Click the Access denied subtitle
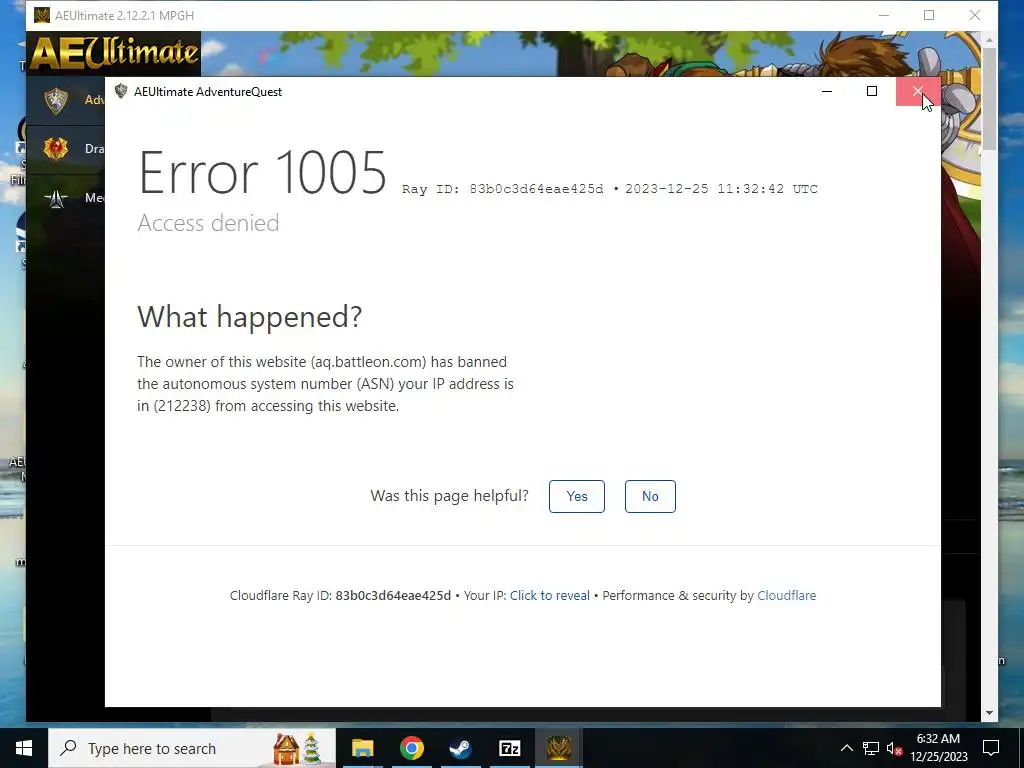The height and width of the screenshot is (768, 1024). tap(208, 223)
